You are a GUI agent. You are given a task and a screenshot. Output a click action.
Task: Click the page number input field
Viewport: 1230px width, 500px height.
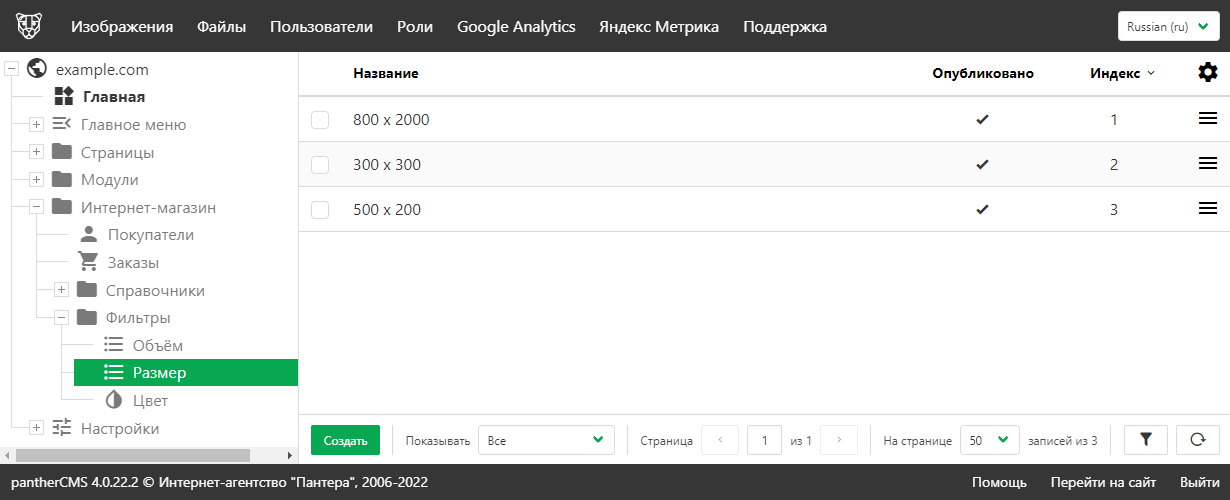(x=764, y=440)
